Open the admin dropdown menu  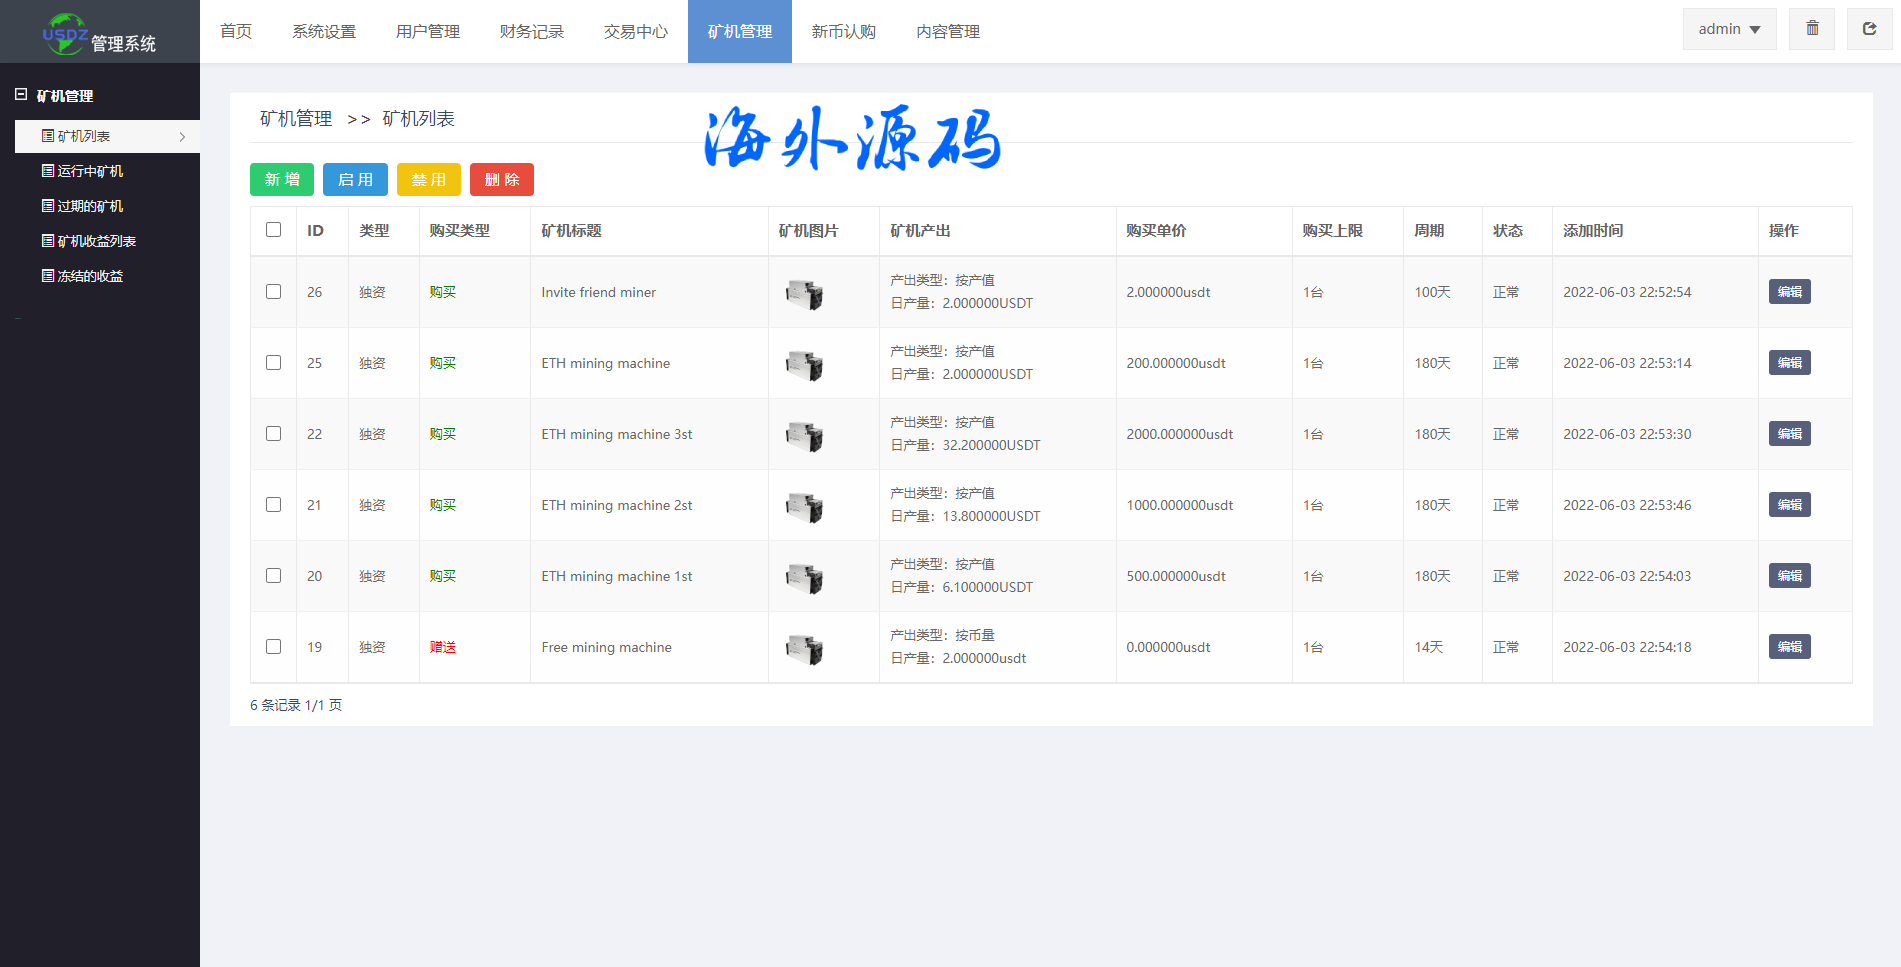[x=1729, y=29]
